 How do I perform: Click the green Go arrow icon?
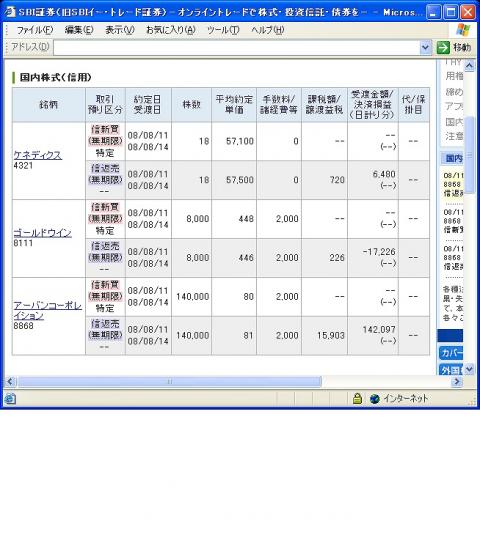point(443,47)
